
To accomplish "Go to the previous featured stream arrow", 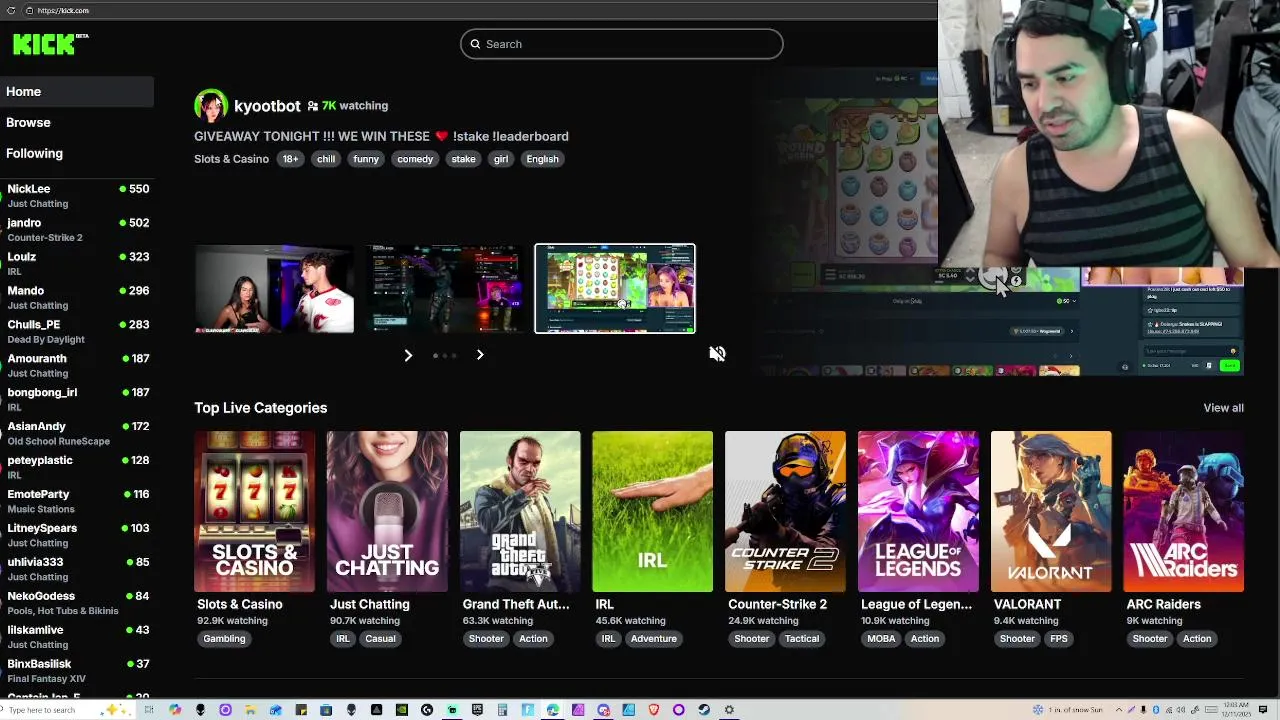I will tap(408, 355).
